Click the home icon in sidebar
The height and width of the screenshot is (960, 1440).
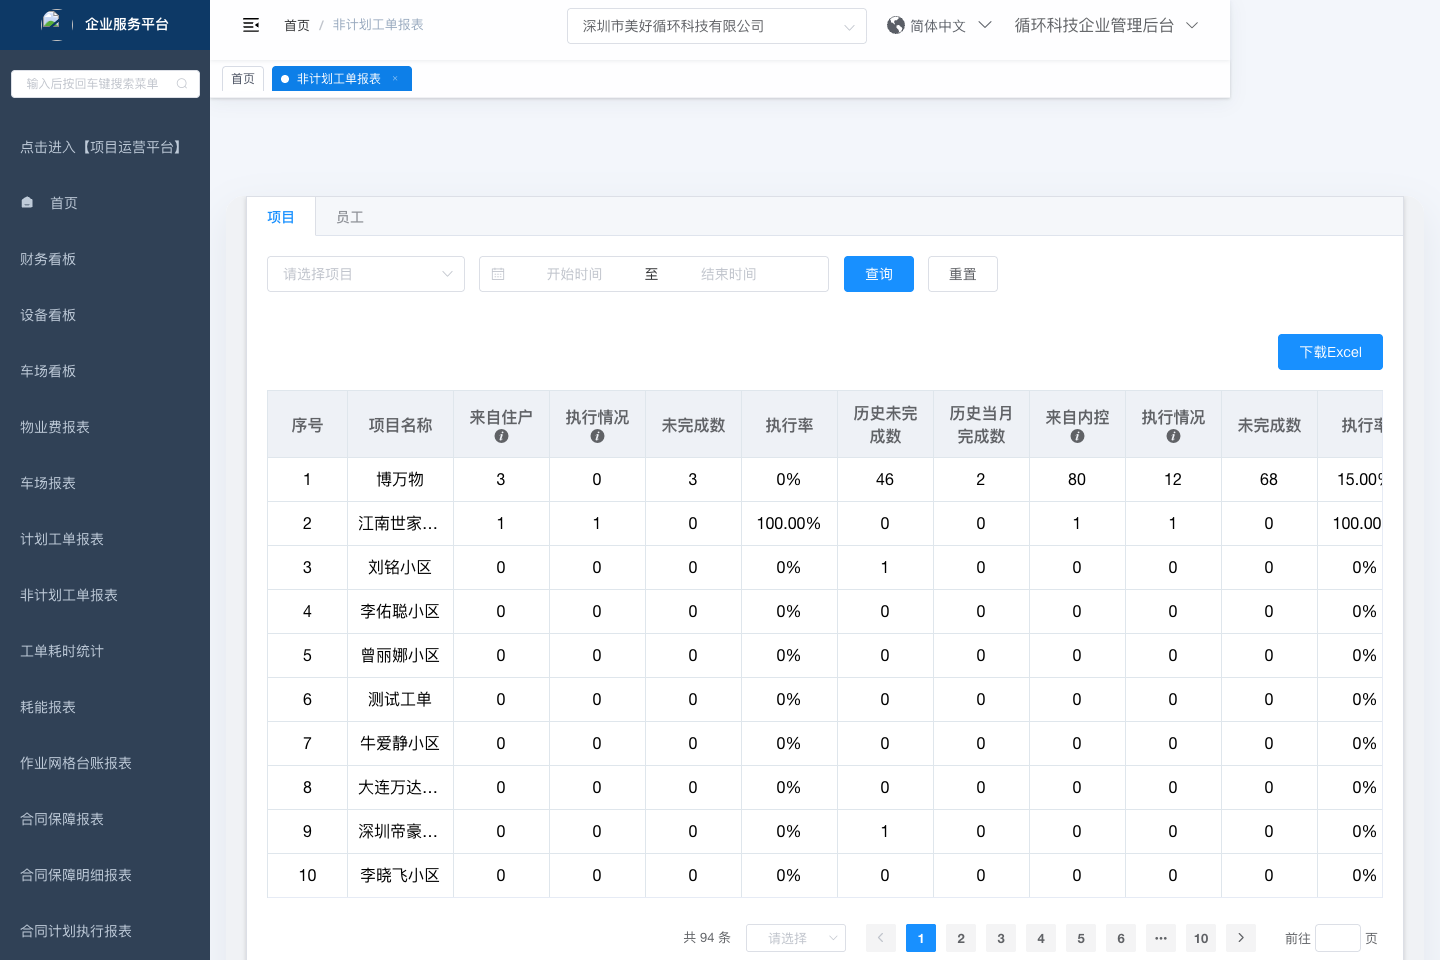point(28,203)
